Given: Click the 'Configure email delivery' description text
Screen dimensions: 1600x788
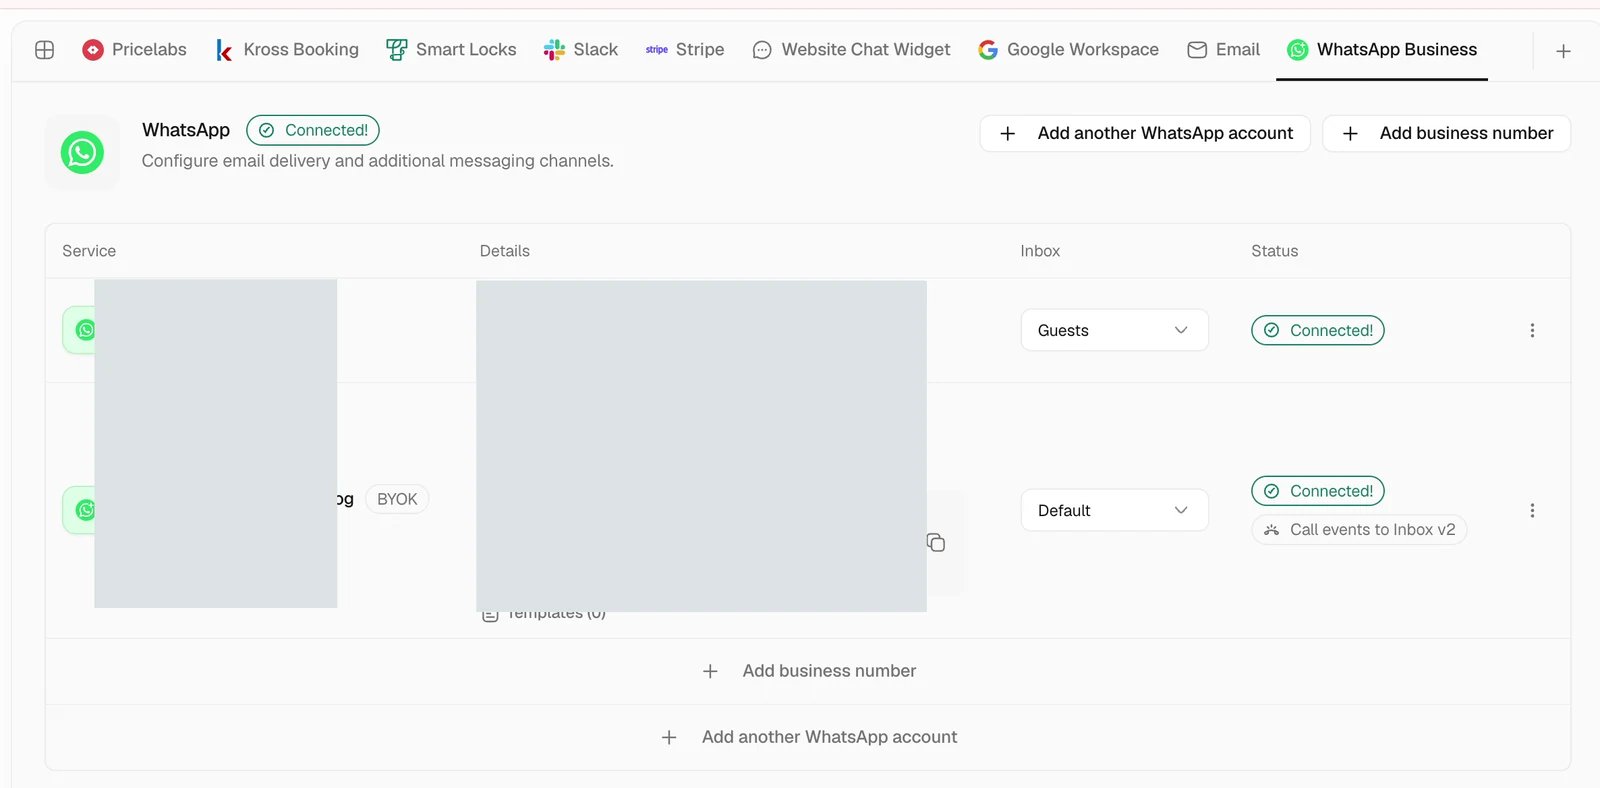Looking at the screenshot, I should pos(378,161).
